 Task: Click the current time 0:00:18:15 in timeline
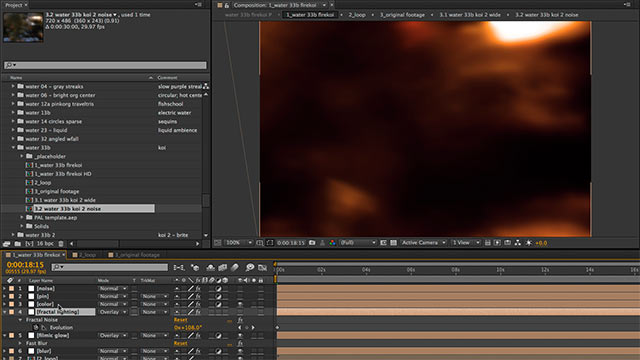pyautogui.click(x=25, y=265)
